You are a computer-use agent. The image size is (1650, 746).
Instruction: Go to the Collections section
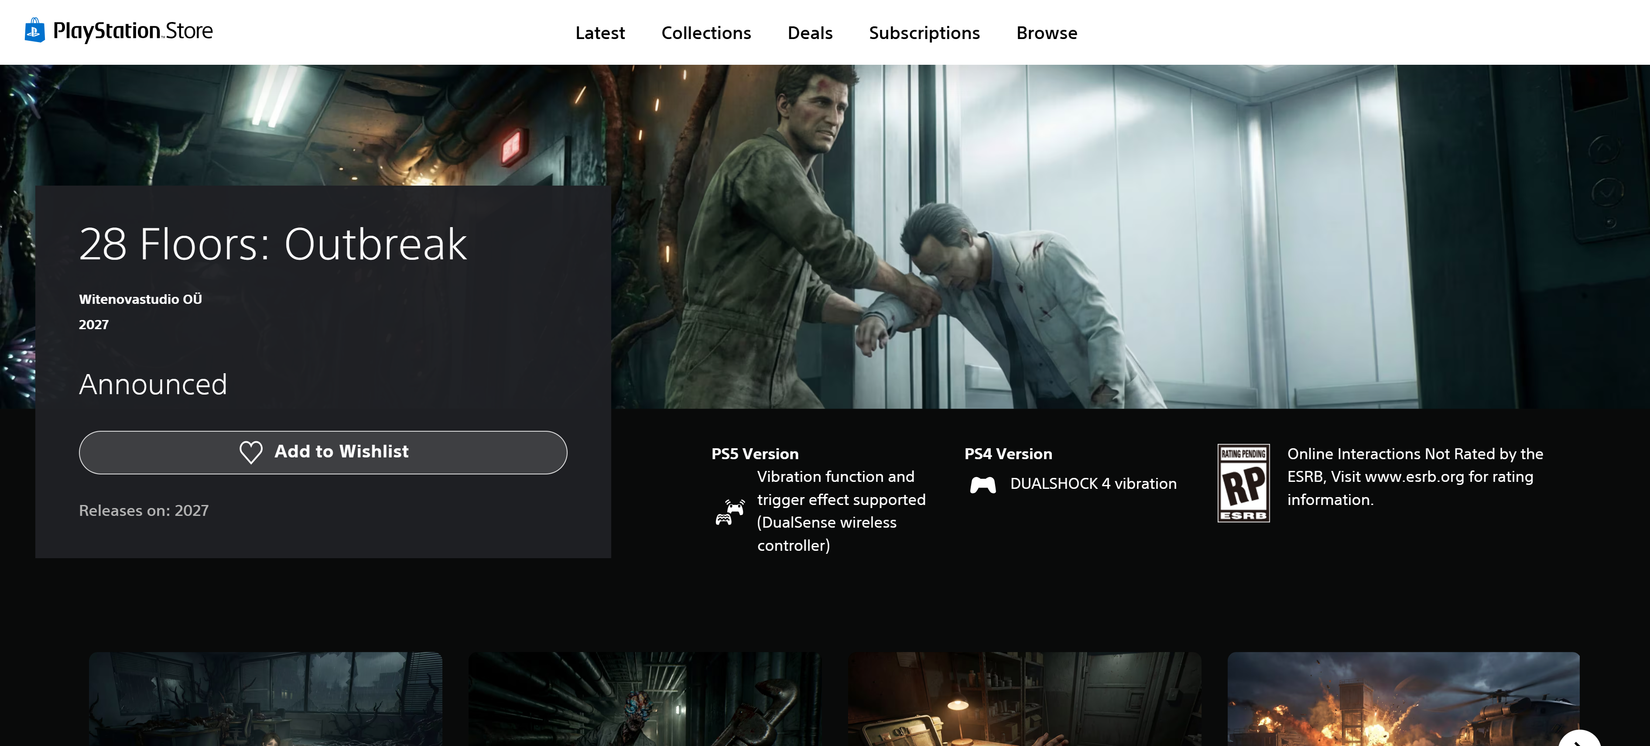(x=706, y=33)
